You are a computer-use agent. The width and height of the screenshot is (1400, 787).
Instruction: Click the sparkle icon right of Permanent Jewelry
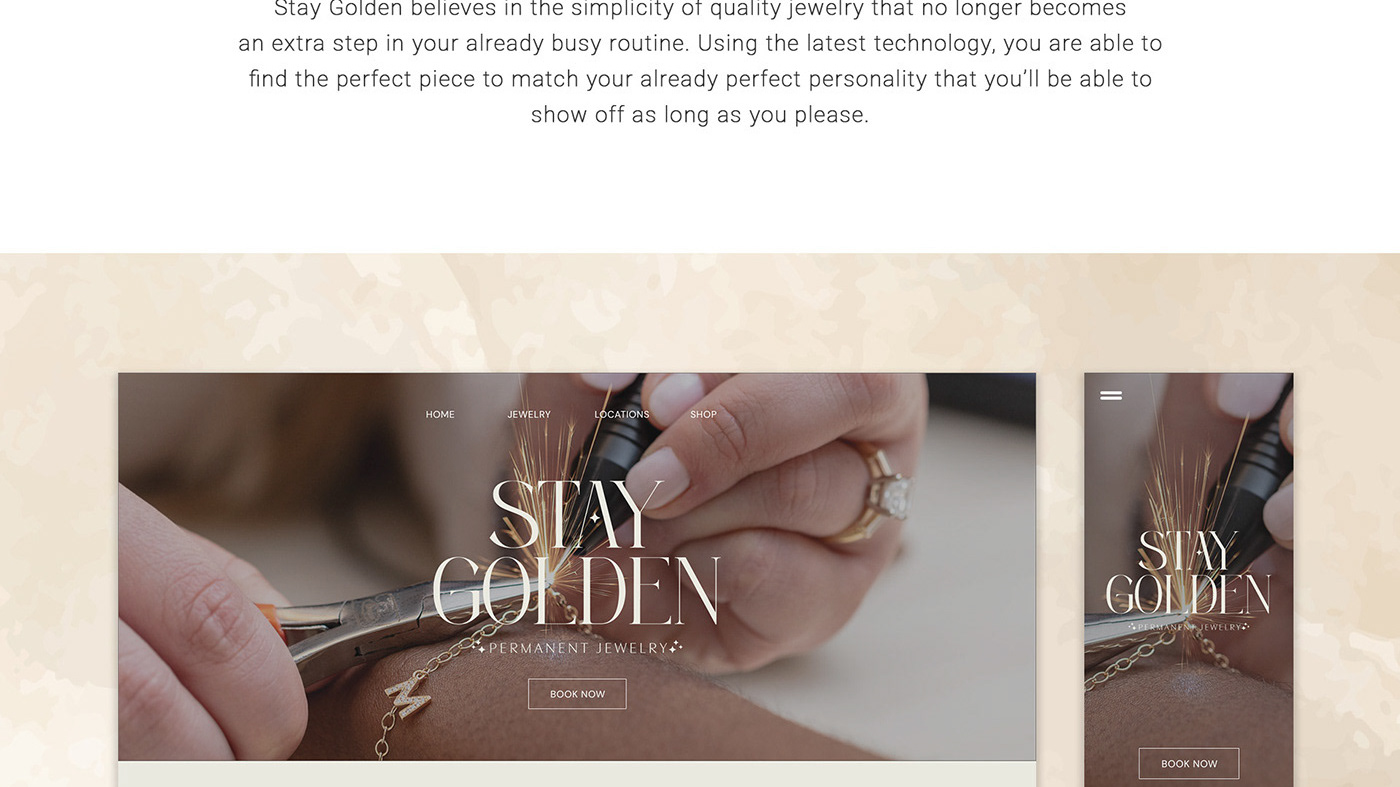point(675,647)
